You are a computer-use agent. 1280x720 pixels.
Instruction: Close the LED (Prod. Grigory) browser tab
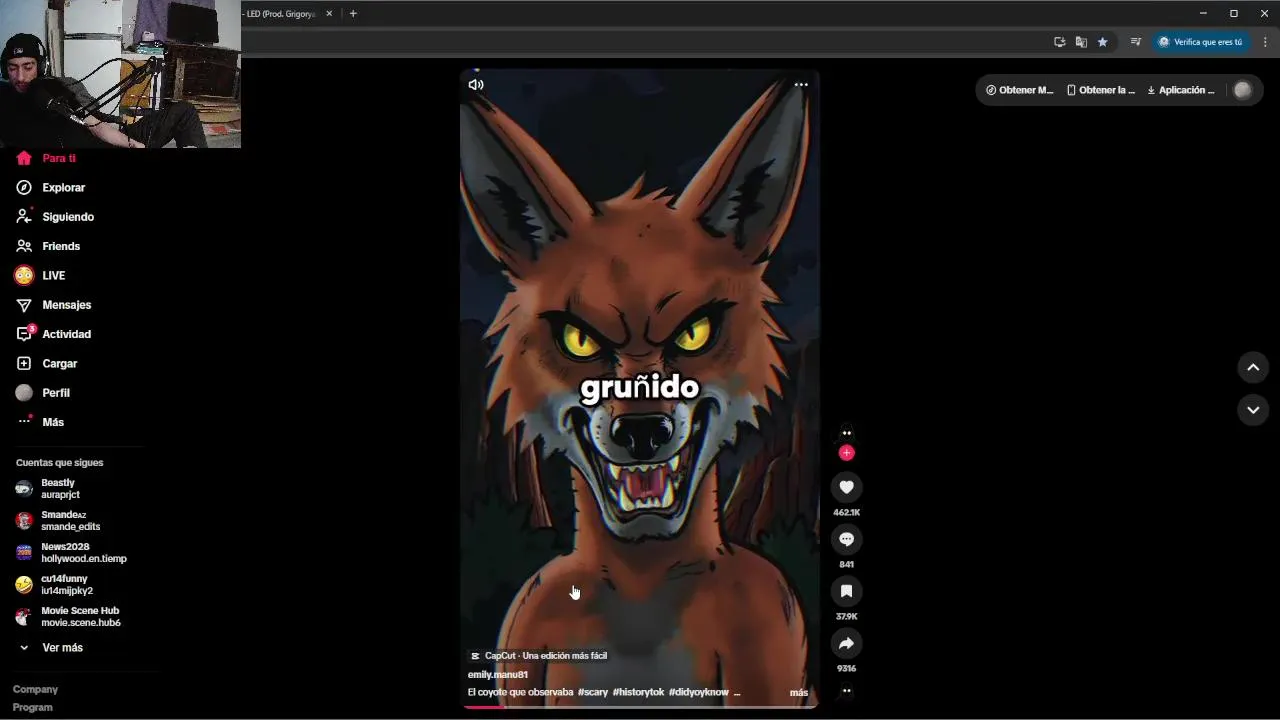pos(329,14)
